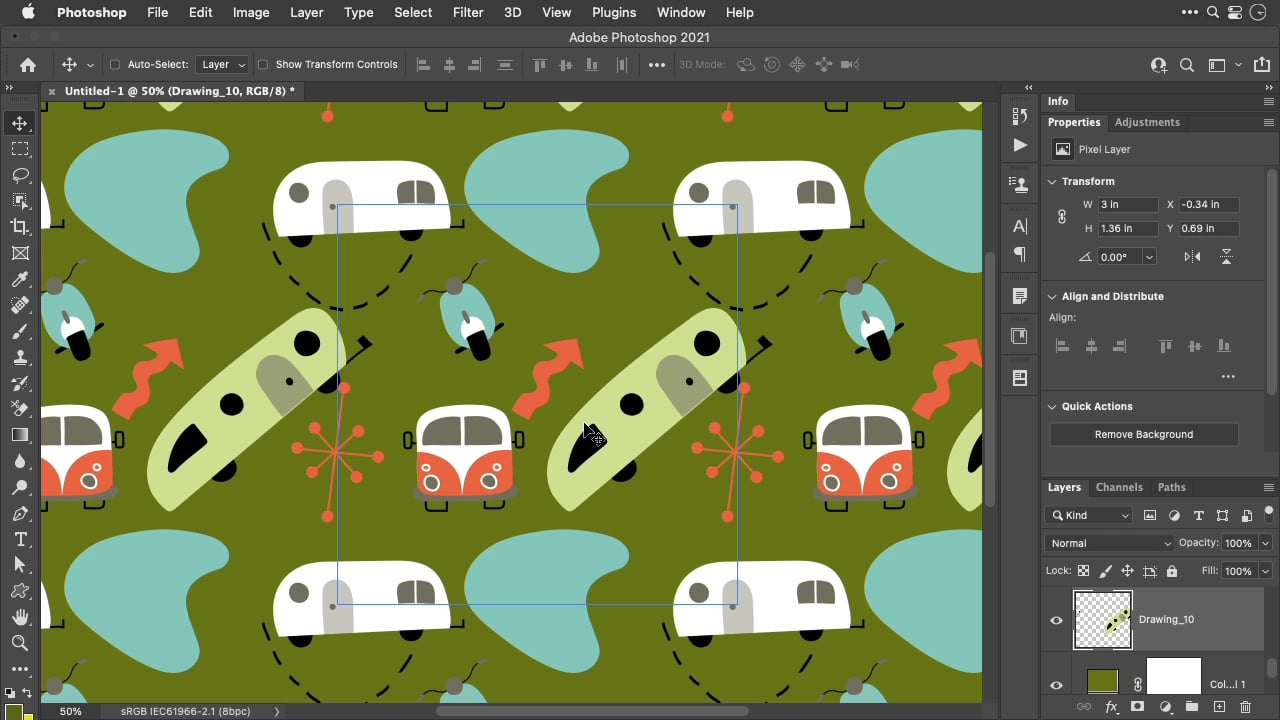Image resolution: width=1280 pixels, height=720 pixels.
Task: Toggle layer filtering switch on/off
Action: pos(1267,514)
